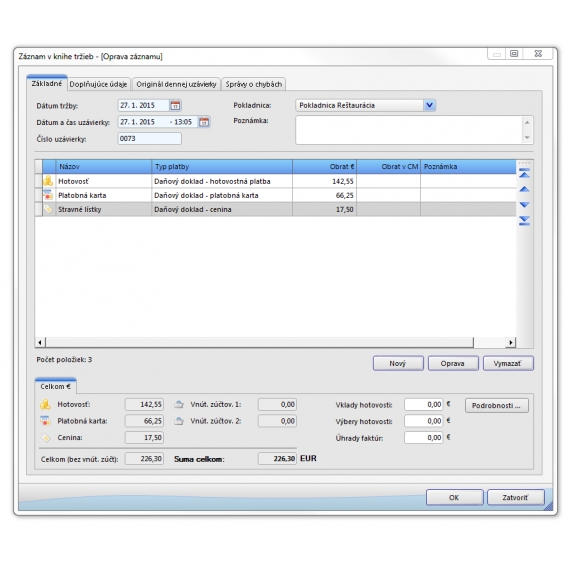Click the Nový button
This screenshot has width=568, height=568.
(398, 363)
